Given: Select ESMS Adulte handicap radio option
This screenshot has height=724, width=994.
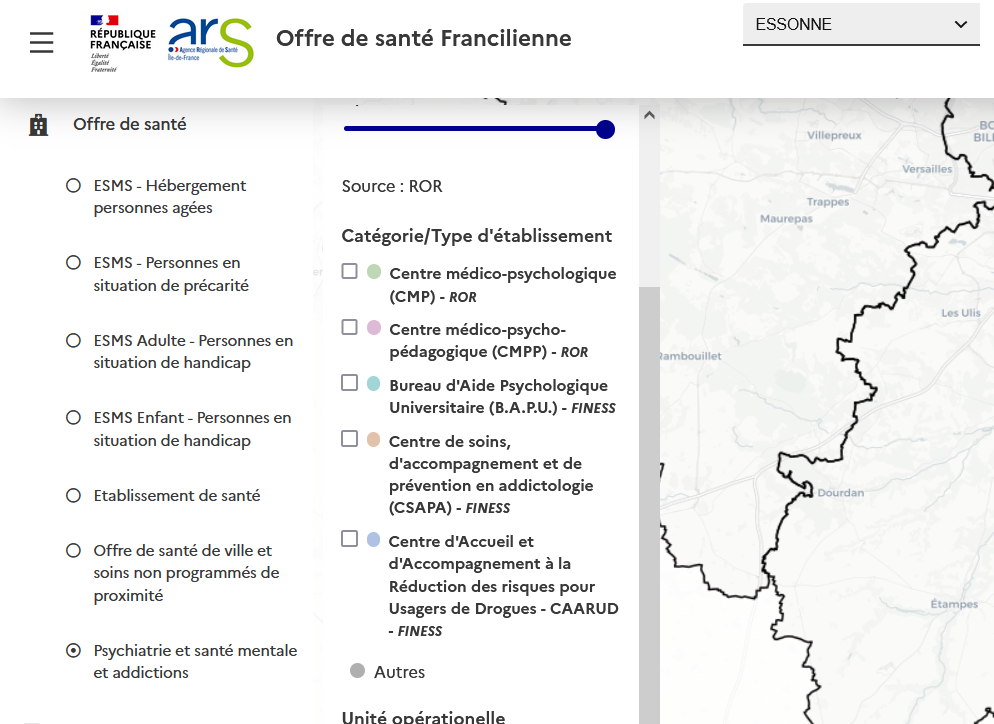Looking at the screenshot, I should (x=74, y=340).
